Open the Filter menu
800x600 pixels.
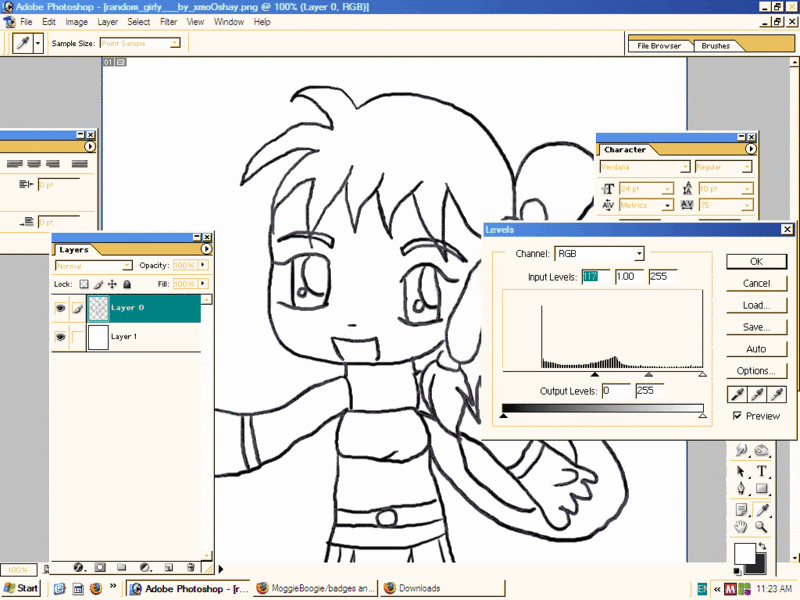pyautogui.click(x=168, y=22)
